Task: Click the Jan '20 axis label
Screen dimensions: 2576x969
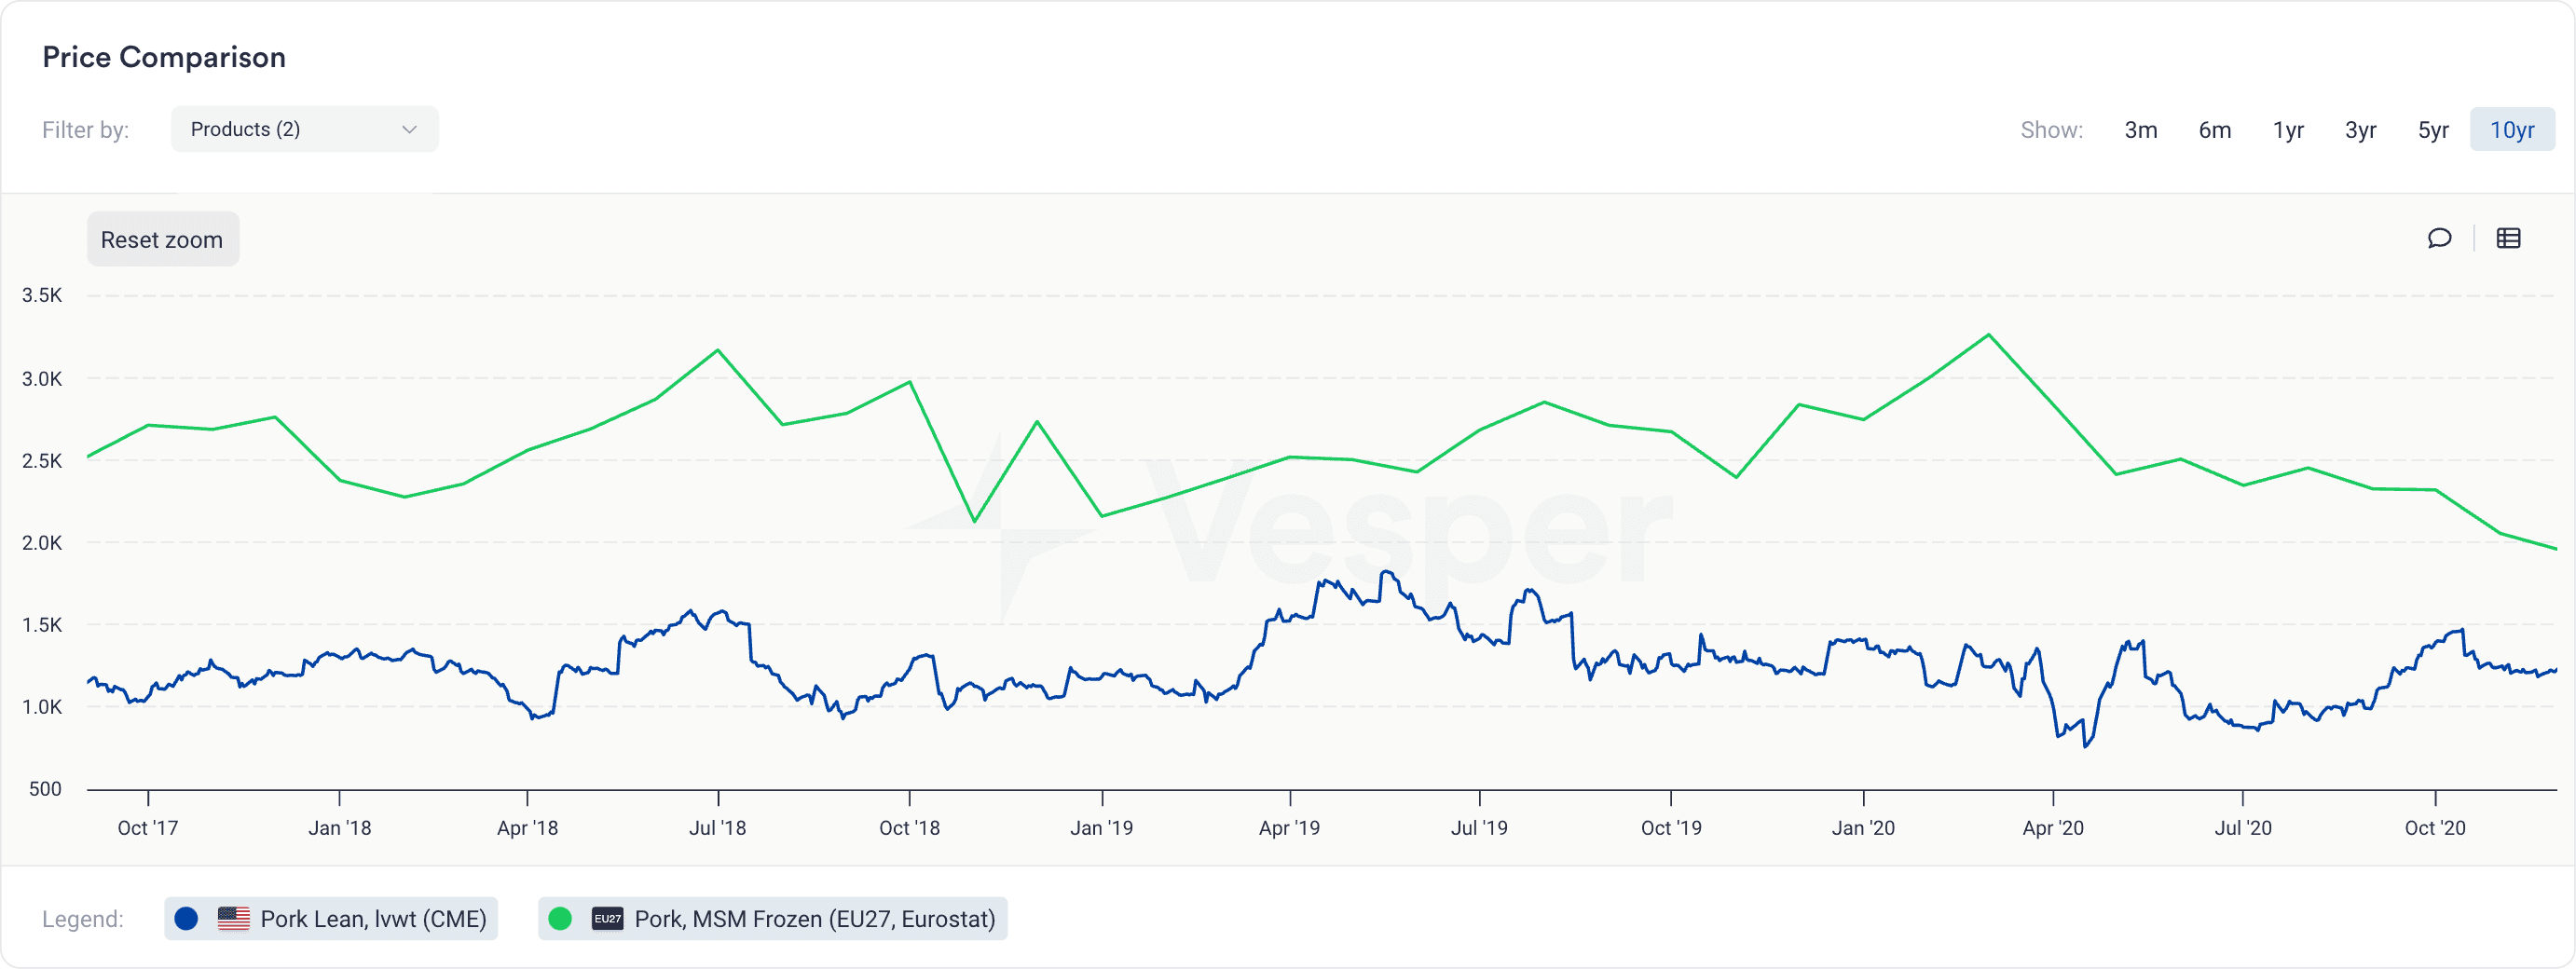Action: (x=1863, y=827)
